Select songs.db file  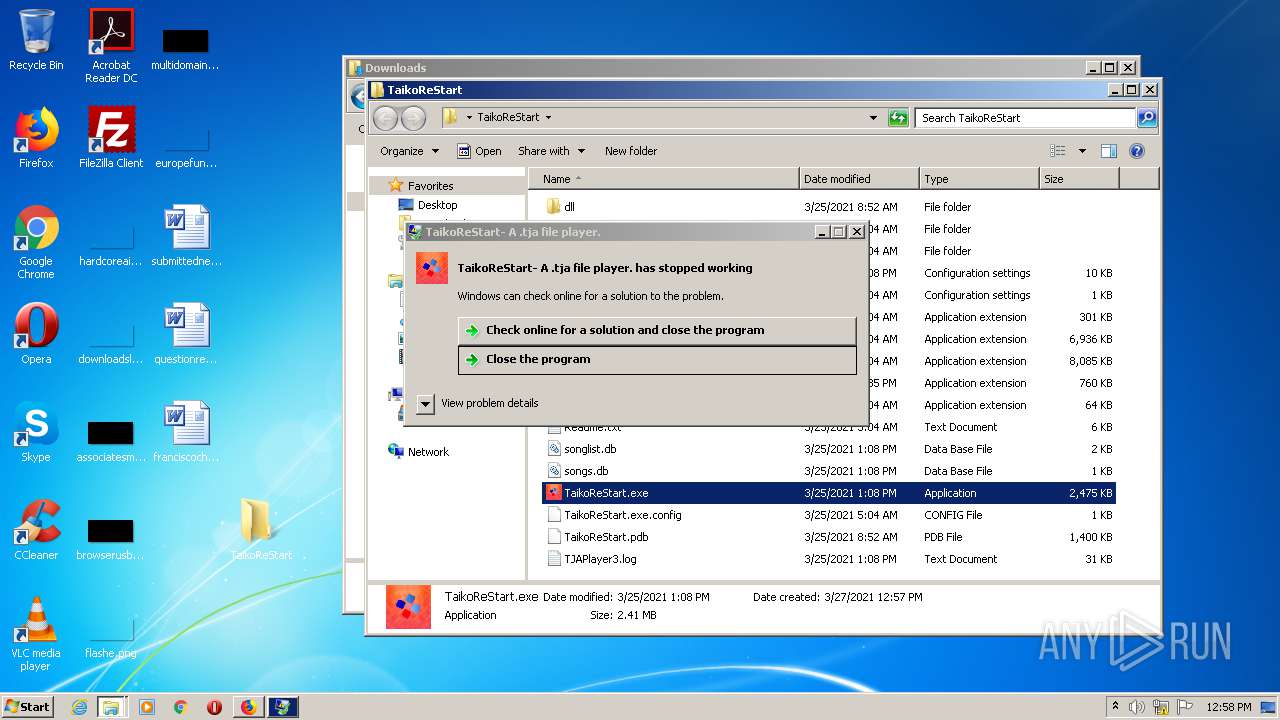(586, 471)
